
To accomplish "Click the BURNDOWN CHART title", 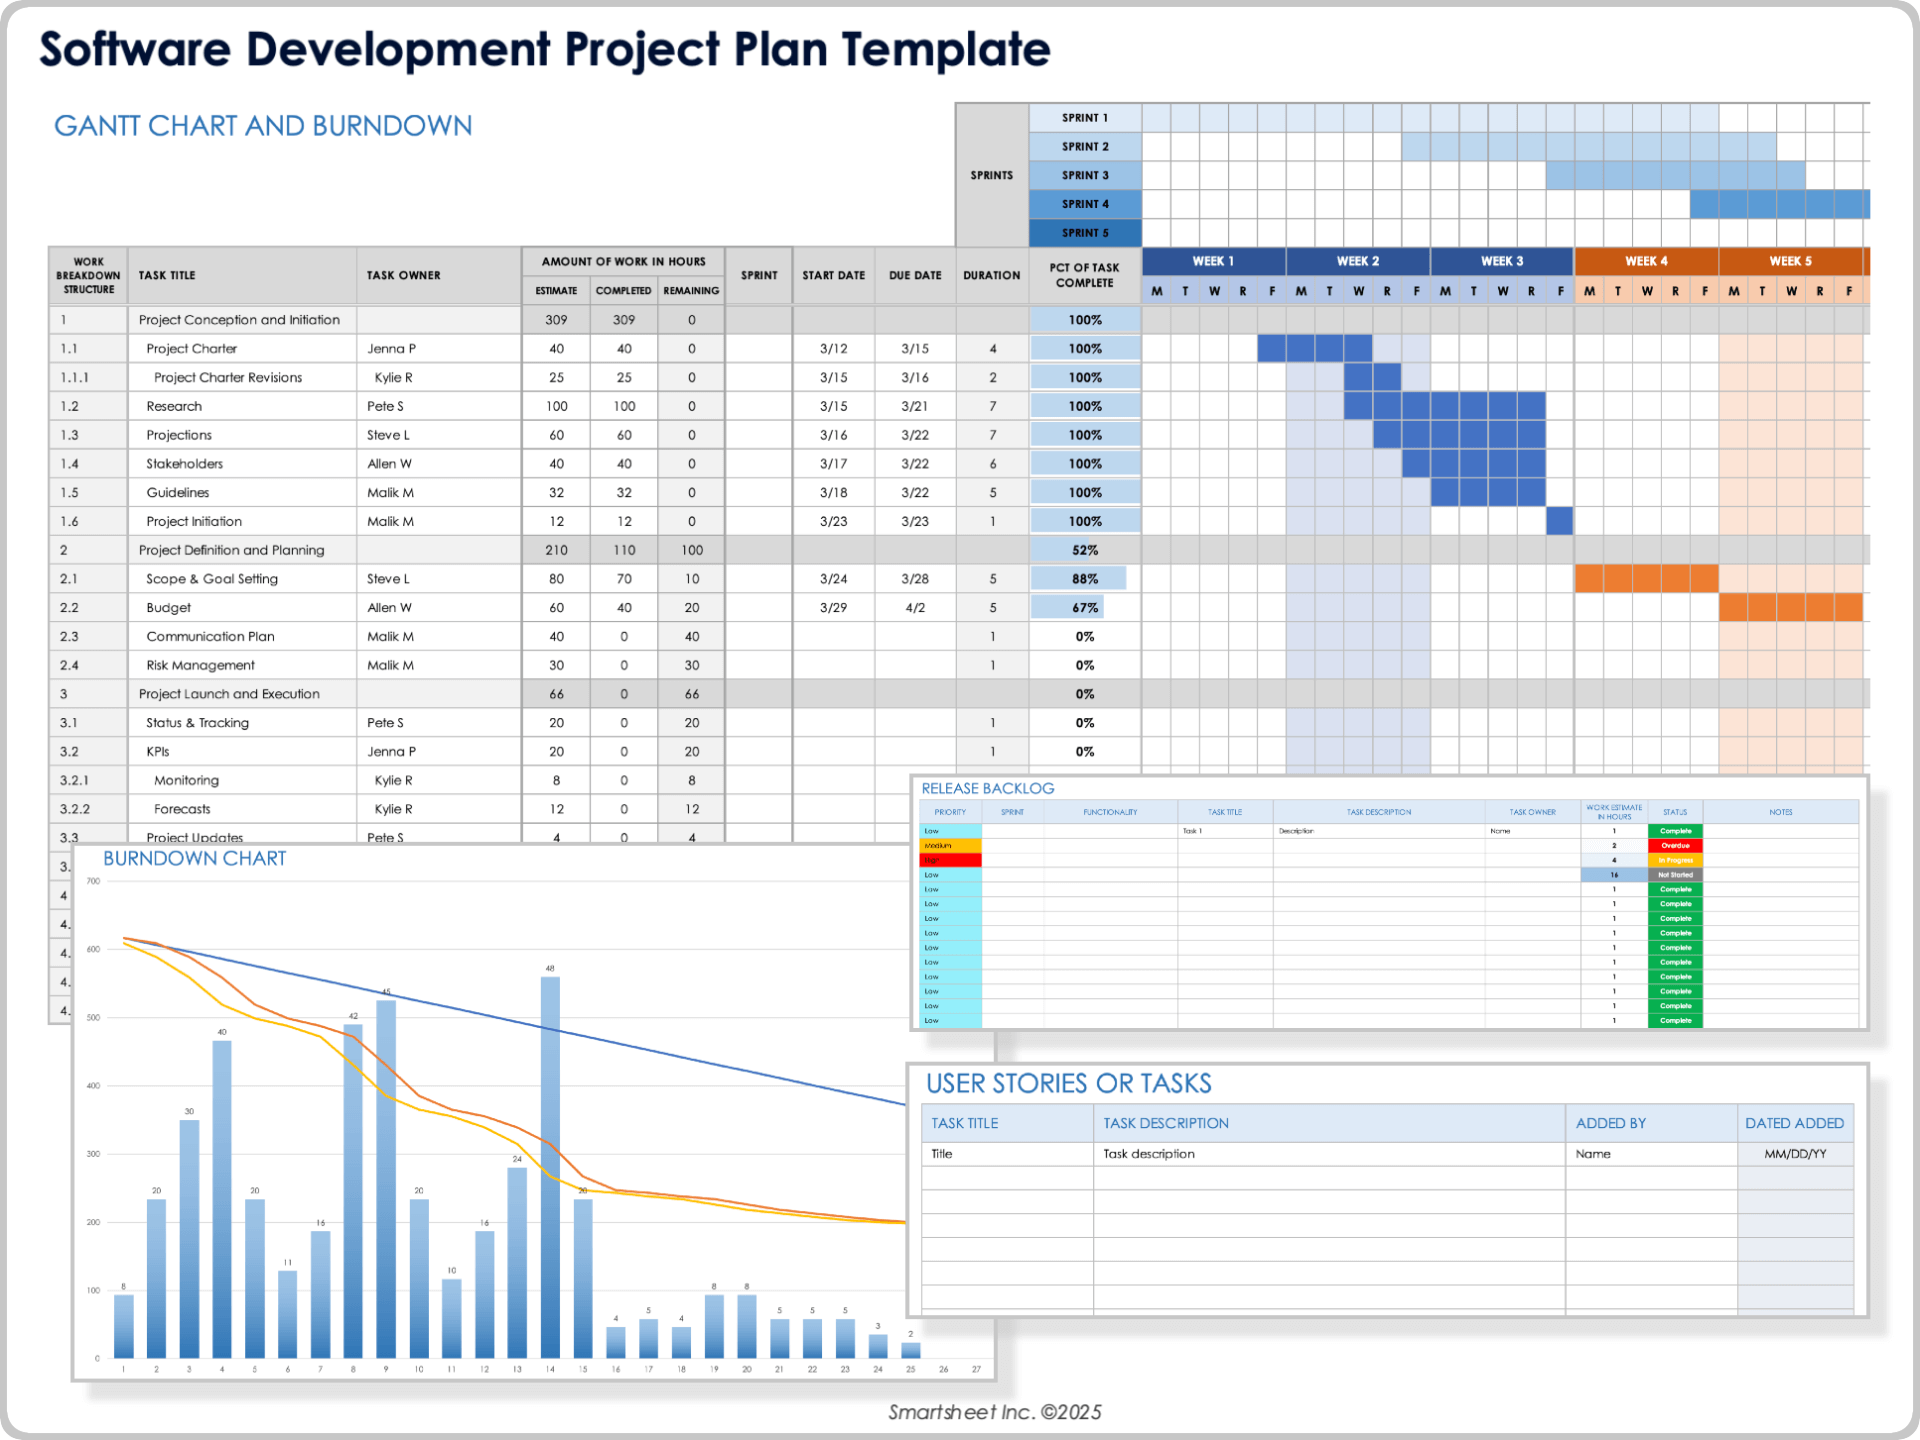I will (194, 857).
